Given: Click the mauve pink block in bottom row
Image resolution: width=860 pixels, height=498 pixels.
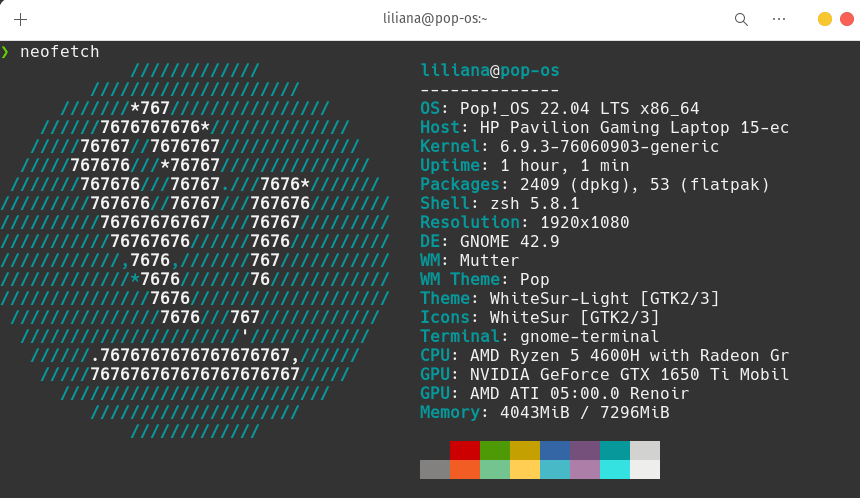Looking at the screenshot, I should (x=585, y=469).
